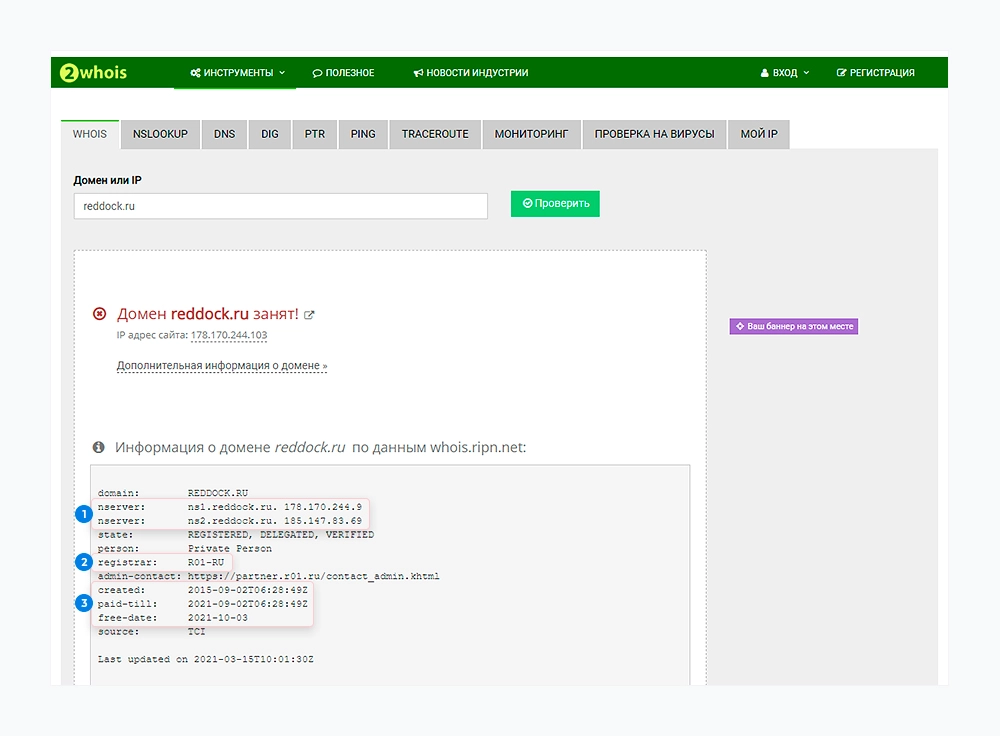Expand Дополнительная информация о домене
Viewport: 1000px width, 736px height.
point(222,366)
